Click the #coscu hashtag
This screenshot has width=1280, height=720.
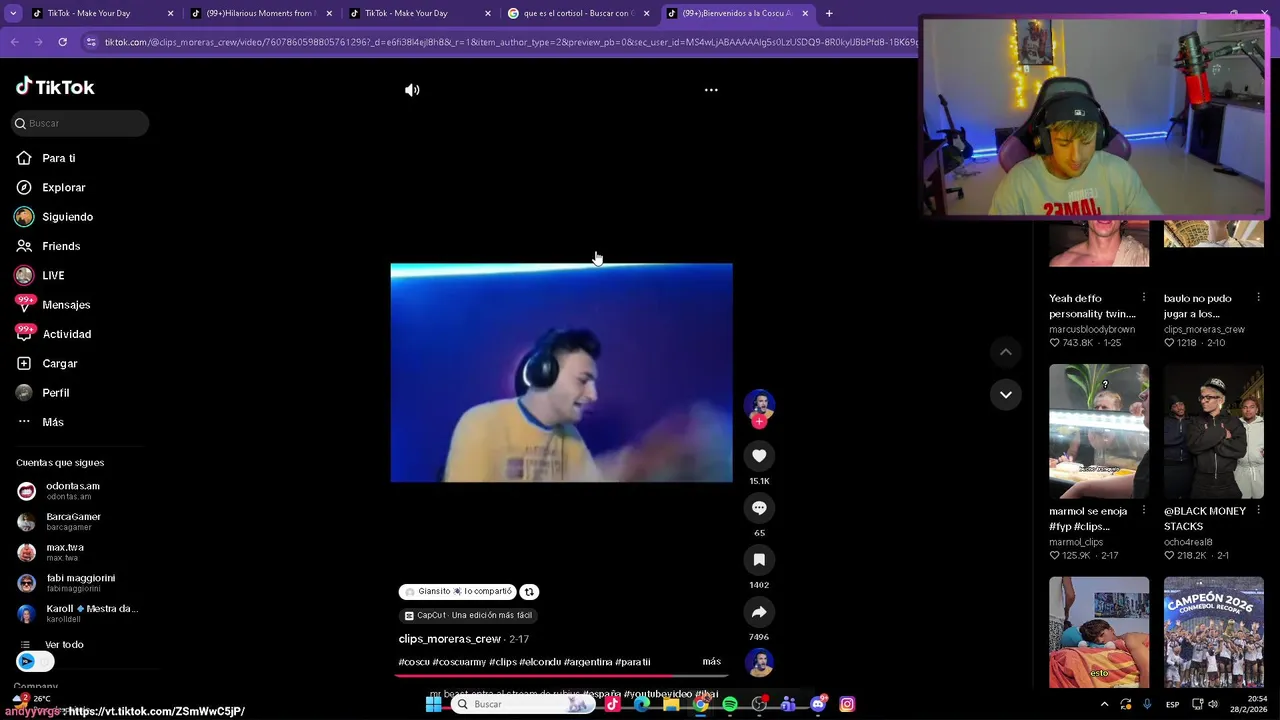[x=414, y=662]
